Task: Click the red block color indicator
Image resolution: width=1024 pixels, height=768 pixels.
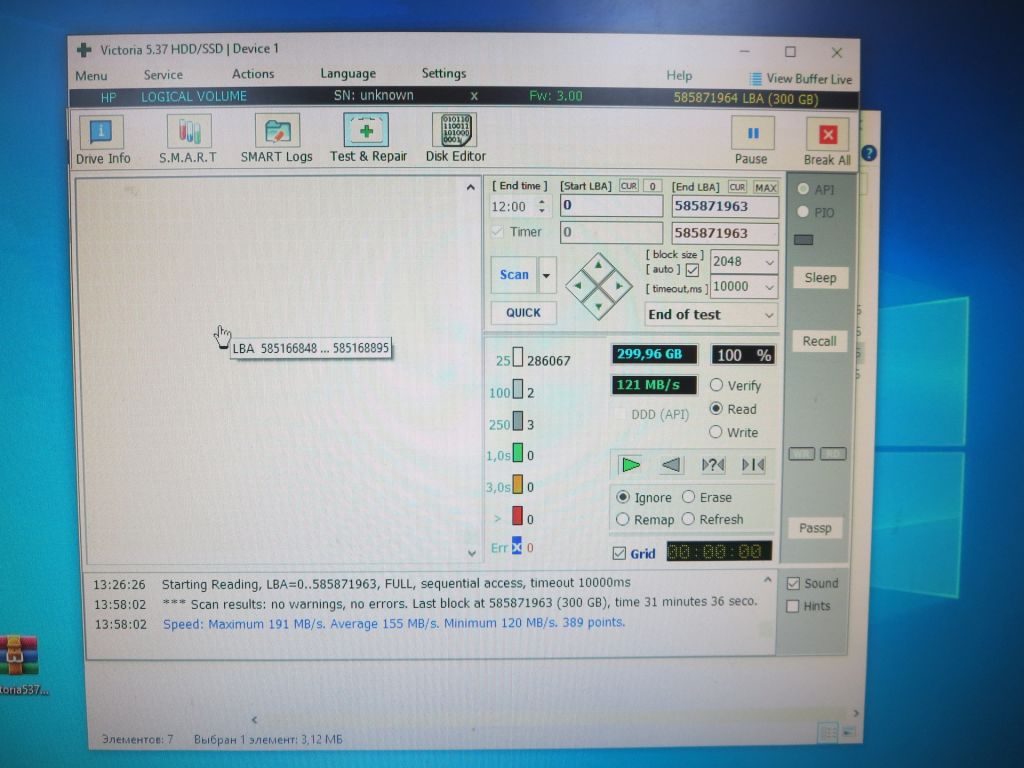Action: click(x=517, y=516)
